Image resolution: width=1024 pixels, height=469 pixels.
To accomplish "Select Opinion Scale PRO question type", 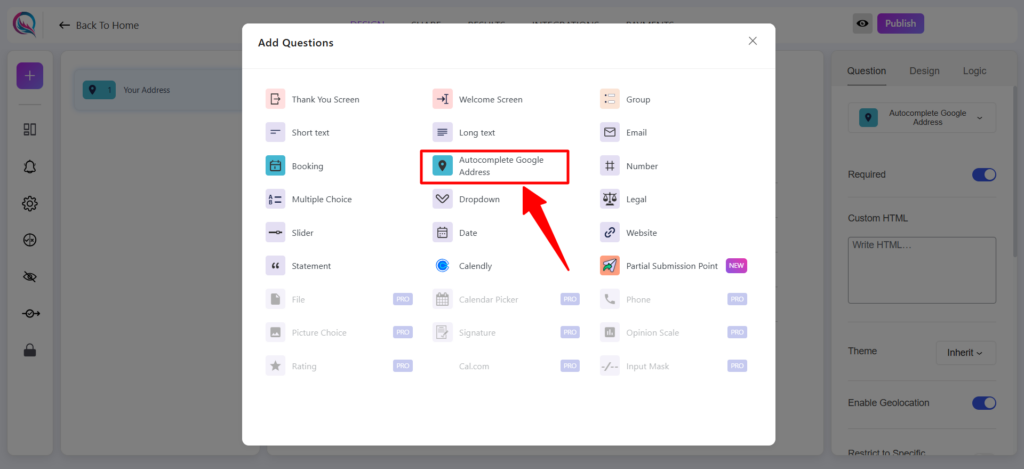I will [673, 332].
